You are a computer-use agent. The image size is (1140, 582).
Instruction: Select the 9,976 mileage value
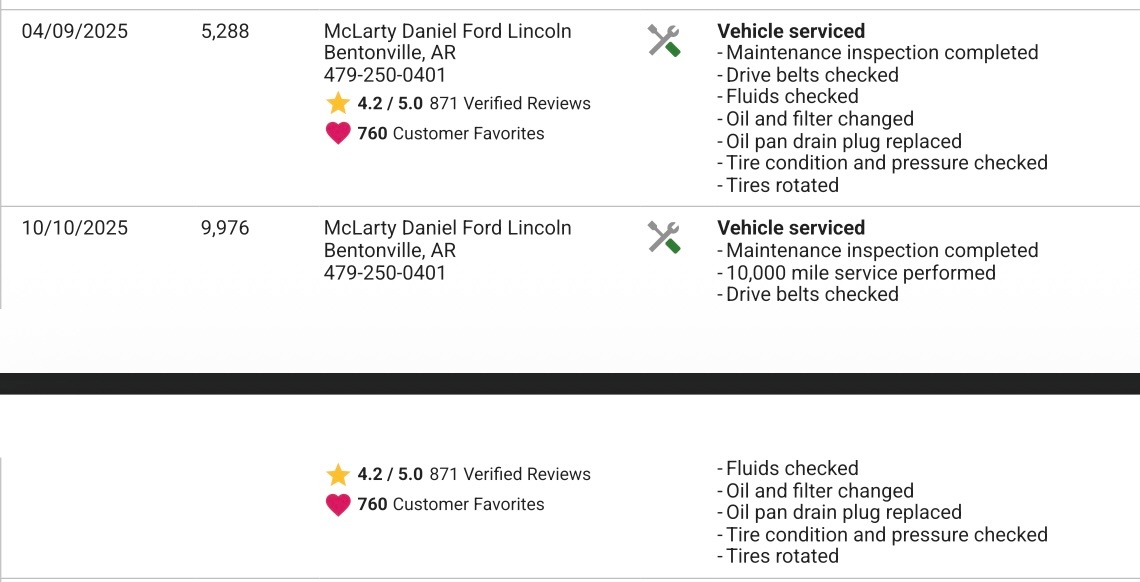coord(225,228)
